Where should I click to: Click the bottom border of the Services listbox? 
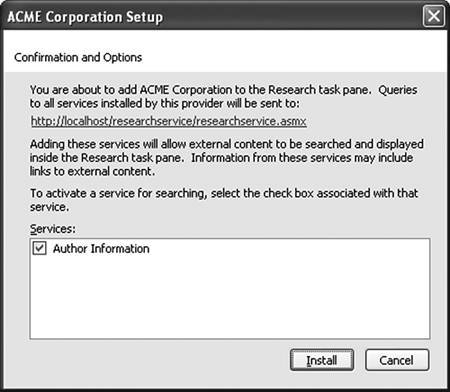click(x=230, y=339)
